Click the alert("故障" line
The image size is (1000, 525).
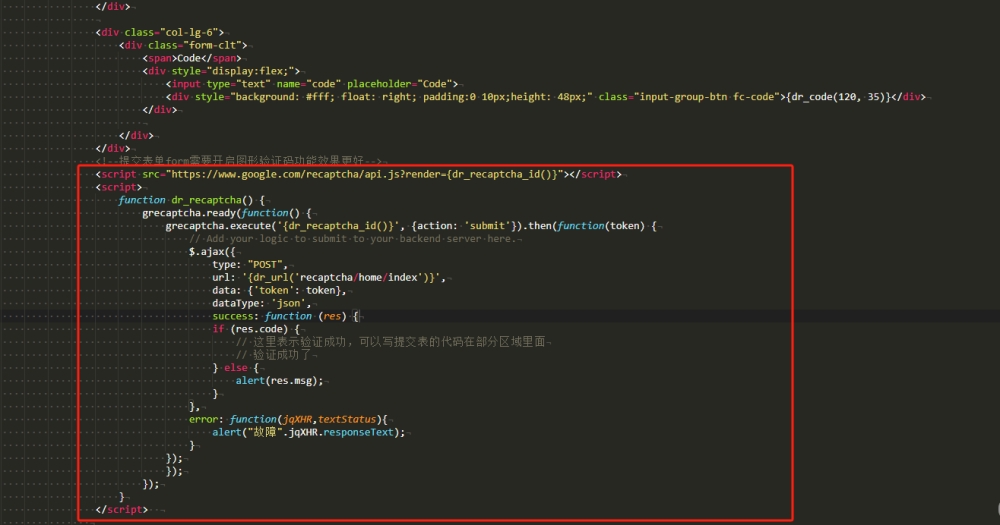click(308, 432)
